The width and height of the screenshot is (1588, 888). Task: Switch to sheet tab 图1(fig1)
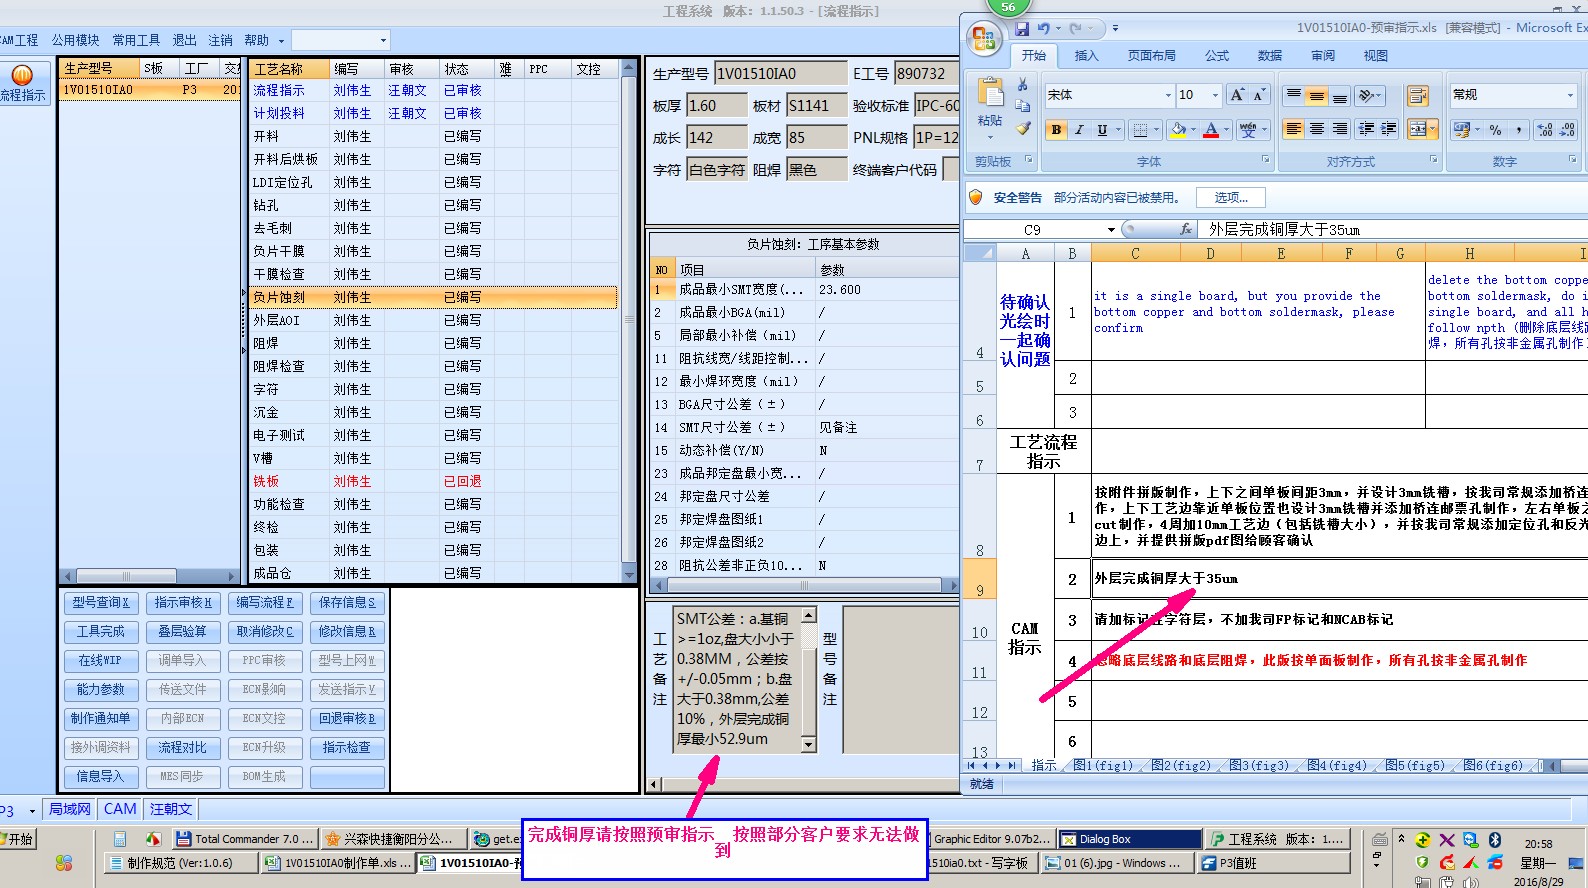[x=1104, y=765]
